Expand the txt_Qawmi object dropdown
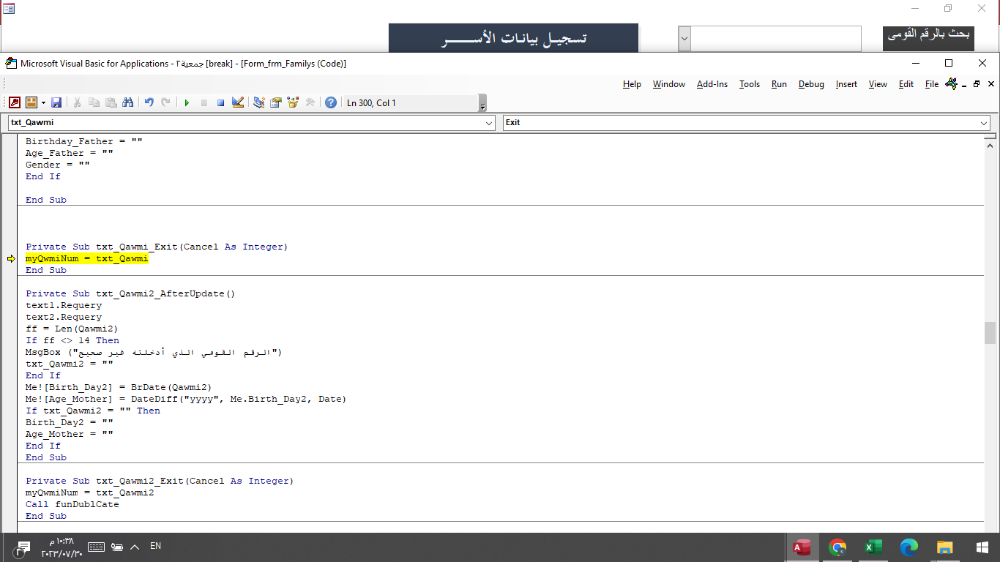Screen dimensions: 1000x562 (489, 122)
